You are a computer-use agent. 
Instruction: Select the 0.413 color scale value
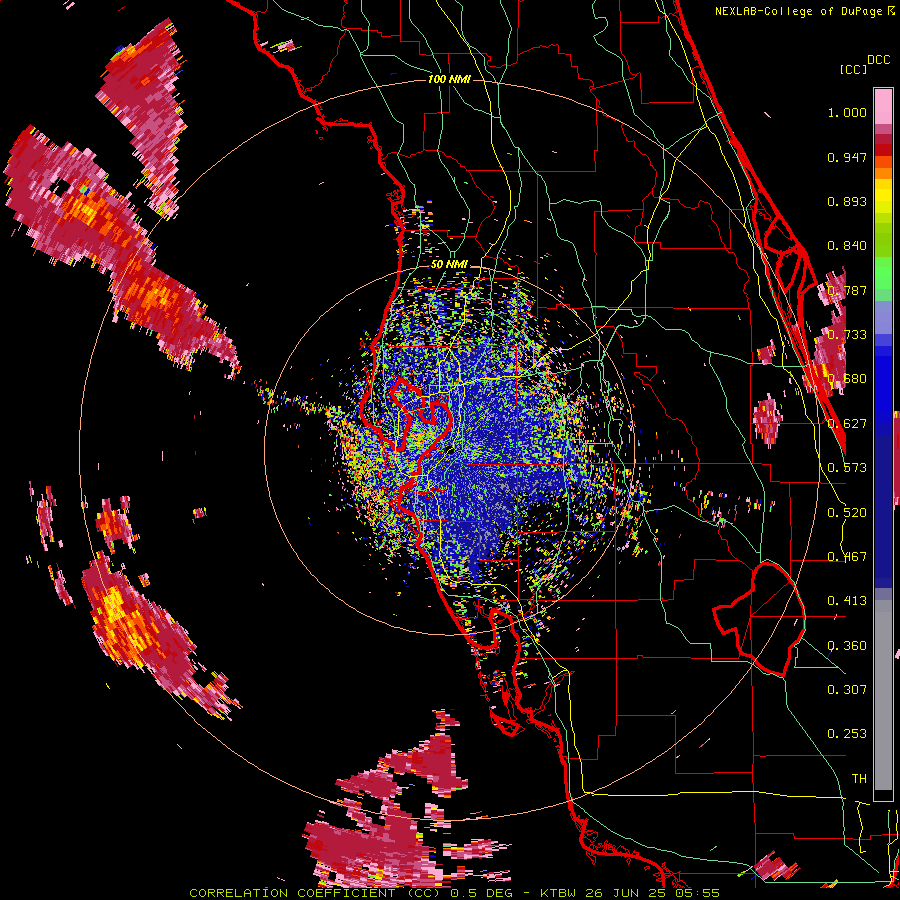point(847,600)
